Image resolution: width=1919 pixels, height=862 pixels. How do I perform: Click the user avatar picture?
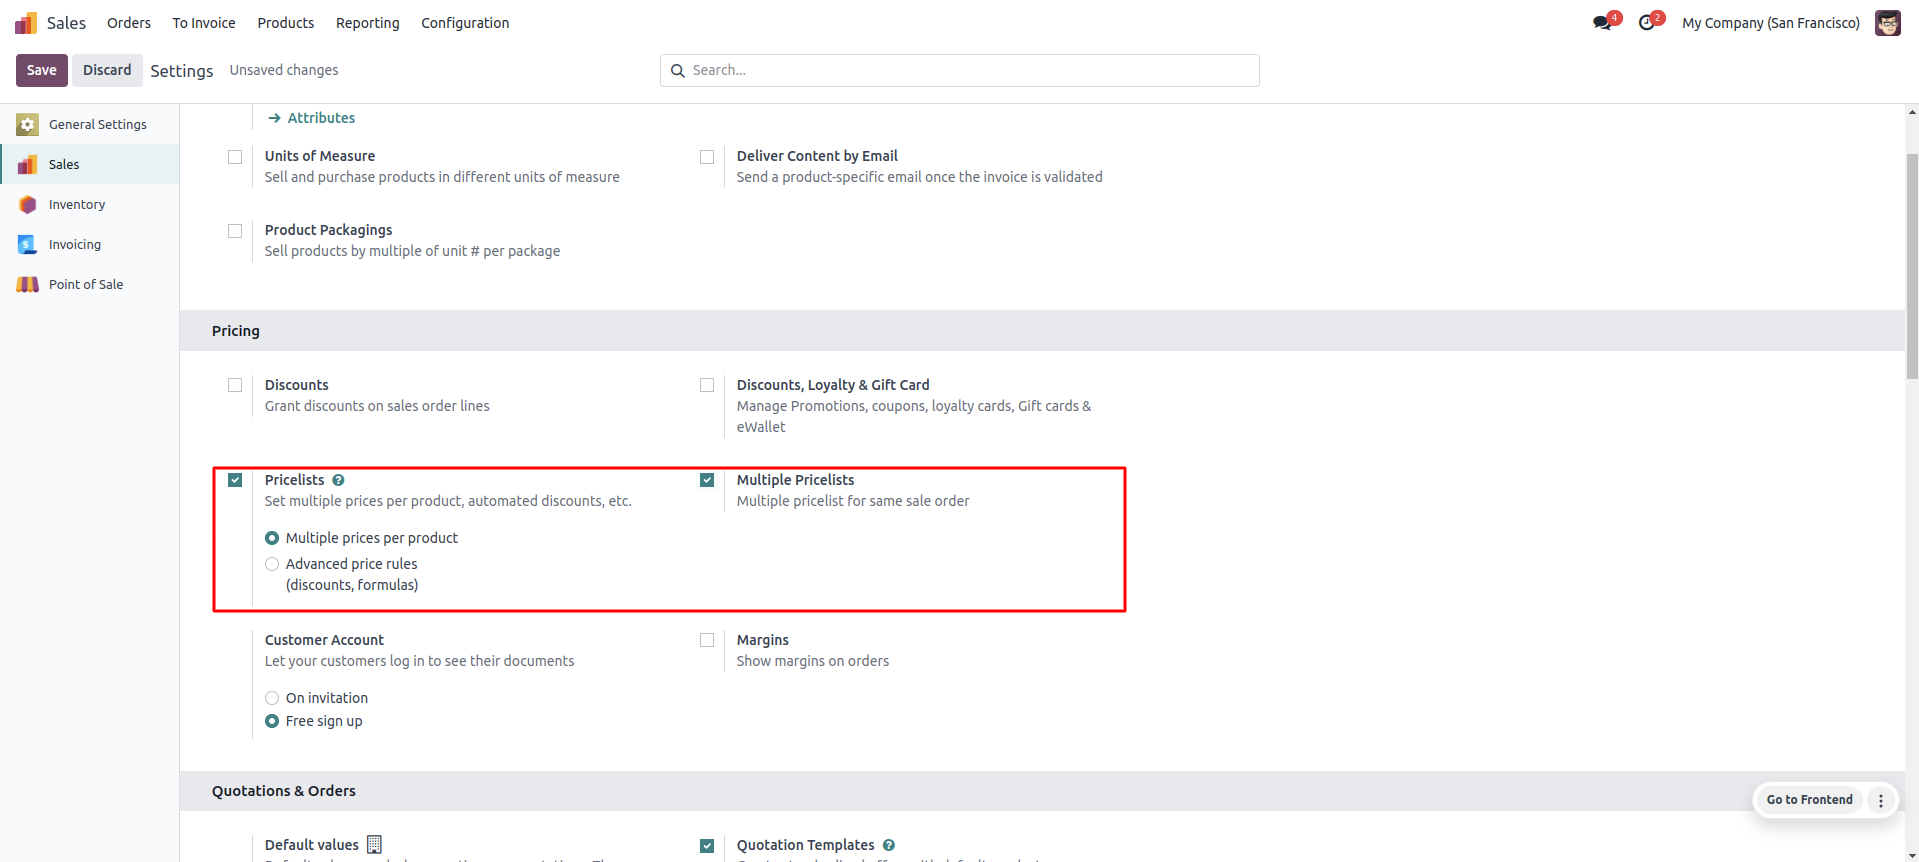click(x=1887, y=23)
